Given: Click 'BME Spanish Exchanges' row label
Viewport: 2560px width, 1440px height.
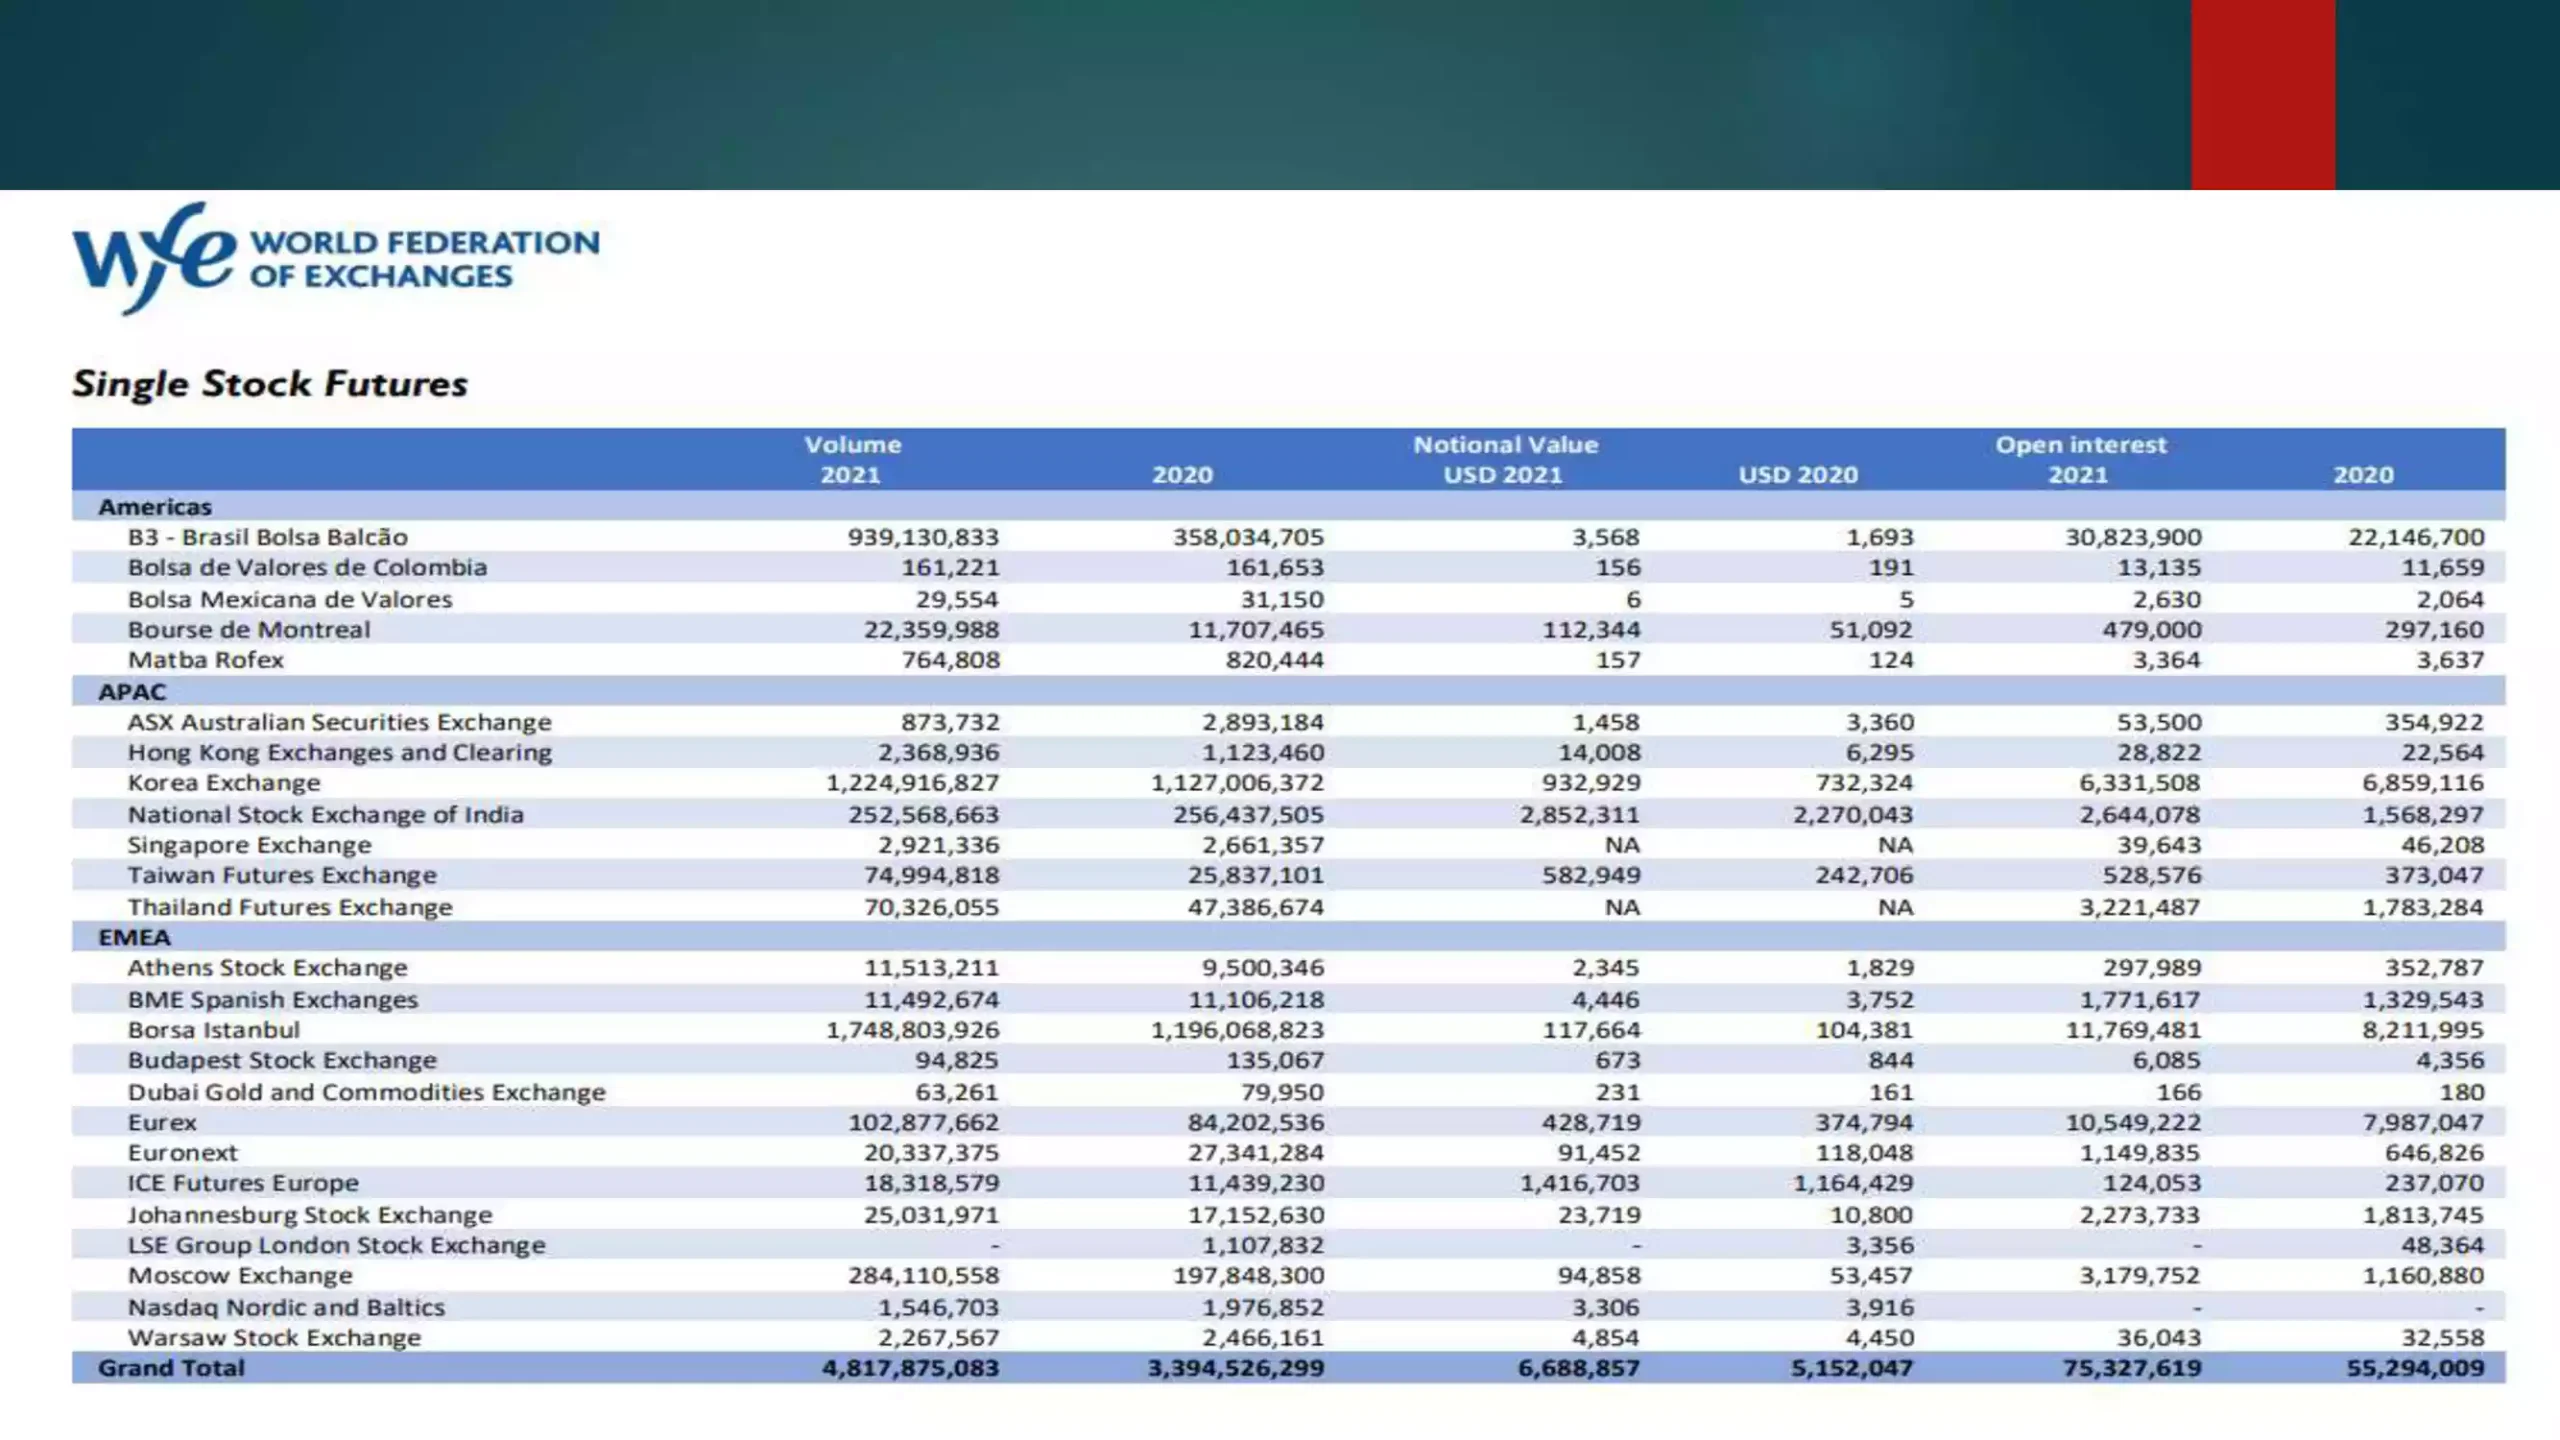Looking at the screenshot, I should tap(272, 999).
